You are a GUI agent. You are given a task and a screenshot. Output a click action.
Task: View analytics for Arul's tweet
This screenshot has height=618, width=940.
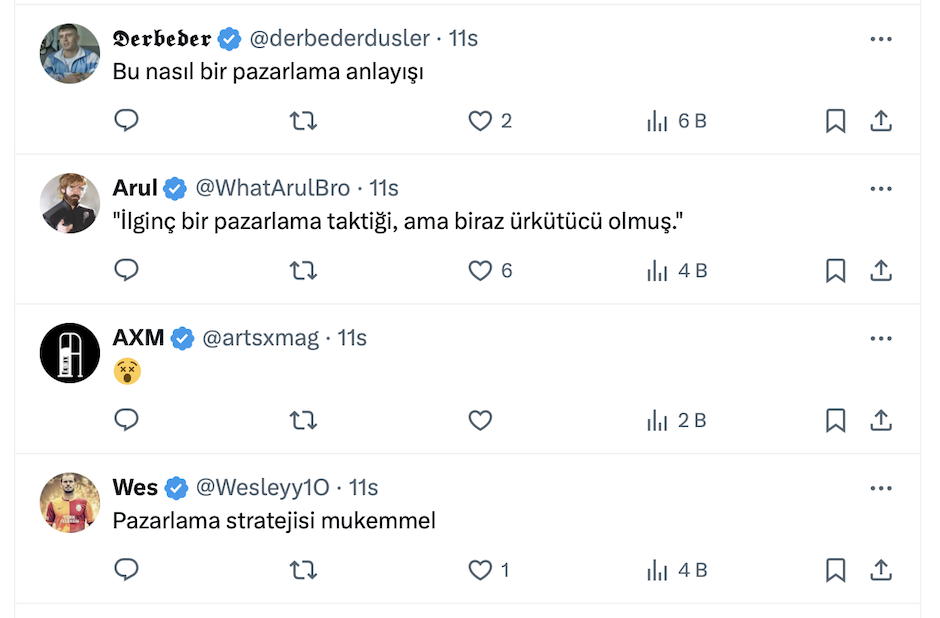point(676,271)
